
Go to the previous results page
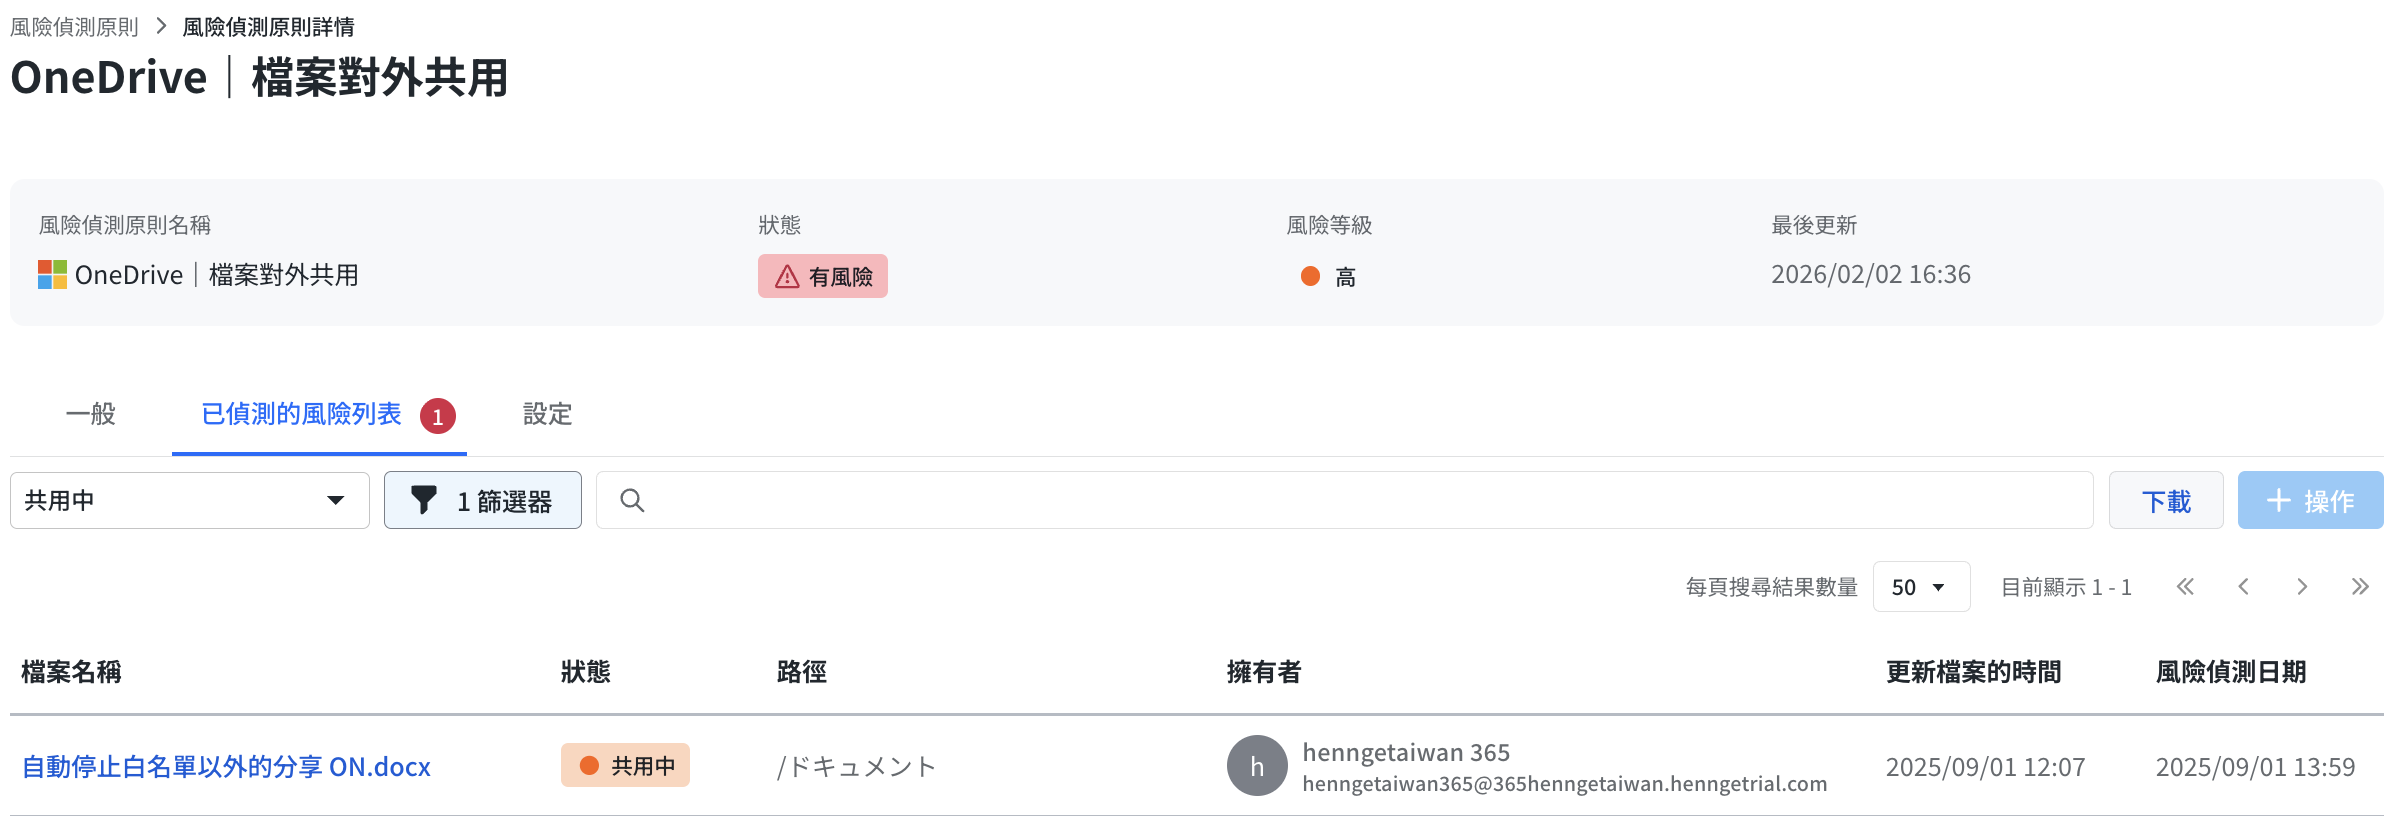coord(2243,587)
